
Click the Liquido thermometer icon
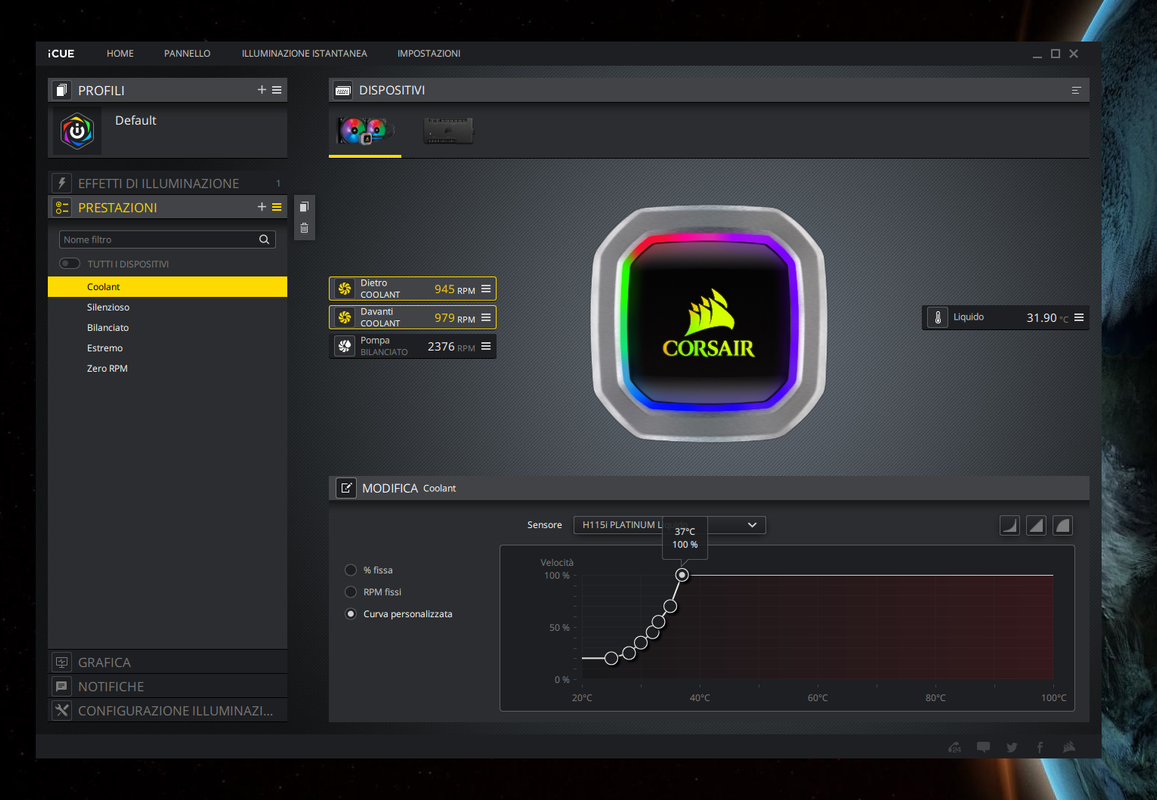click(937, 317)
